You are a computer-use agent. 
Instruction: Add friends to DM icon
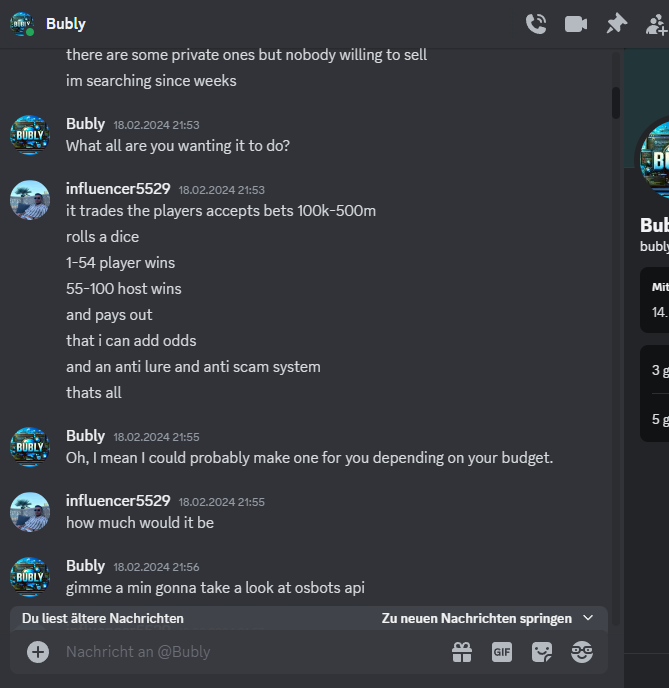657,24
